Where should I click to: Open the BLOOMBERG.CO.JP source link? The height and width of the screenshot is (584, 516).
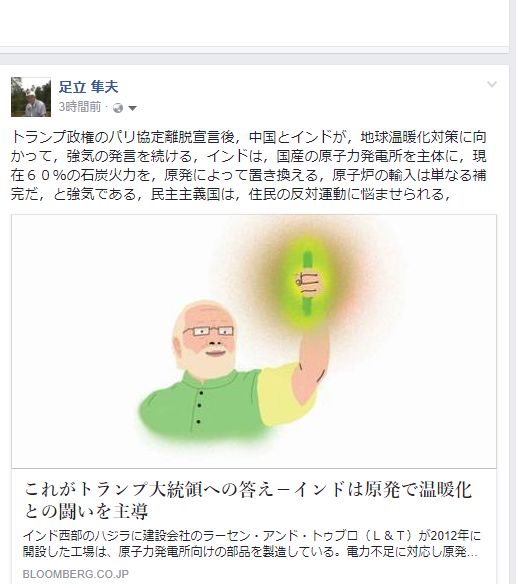point(76,574)
